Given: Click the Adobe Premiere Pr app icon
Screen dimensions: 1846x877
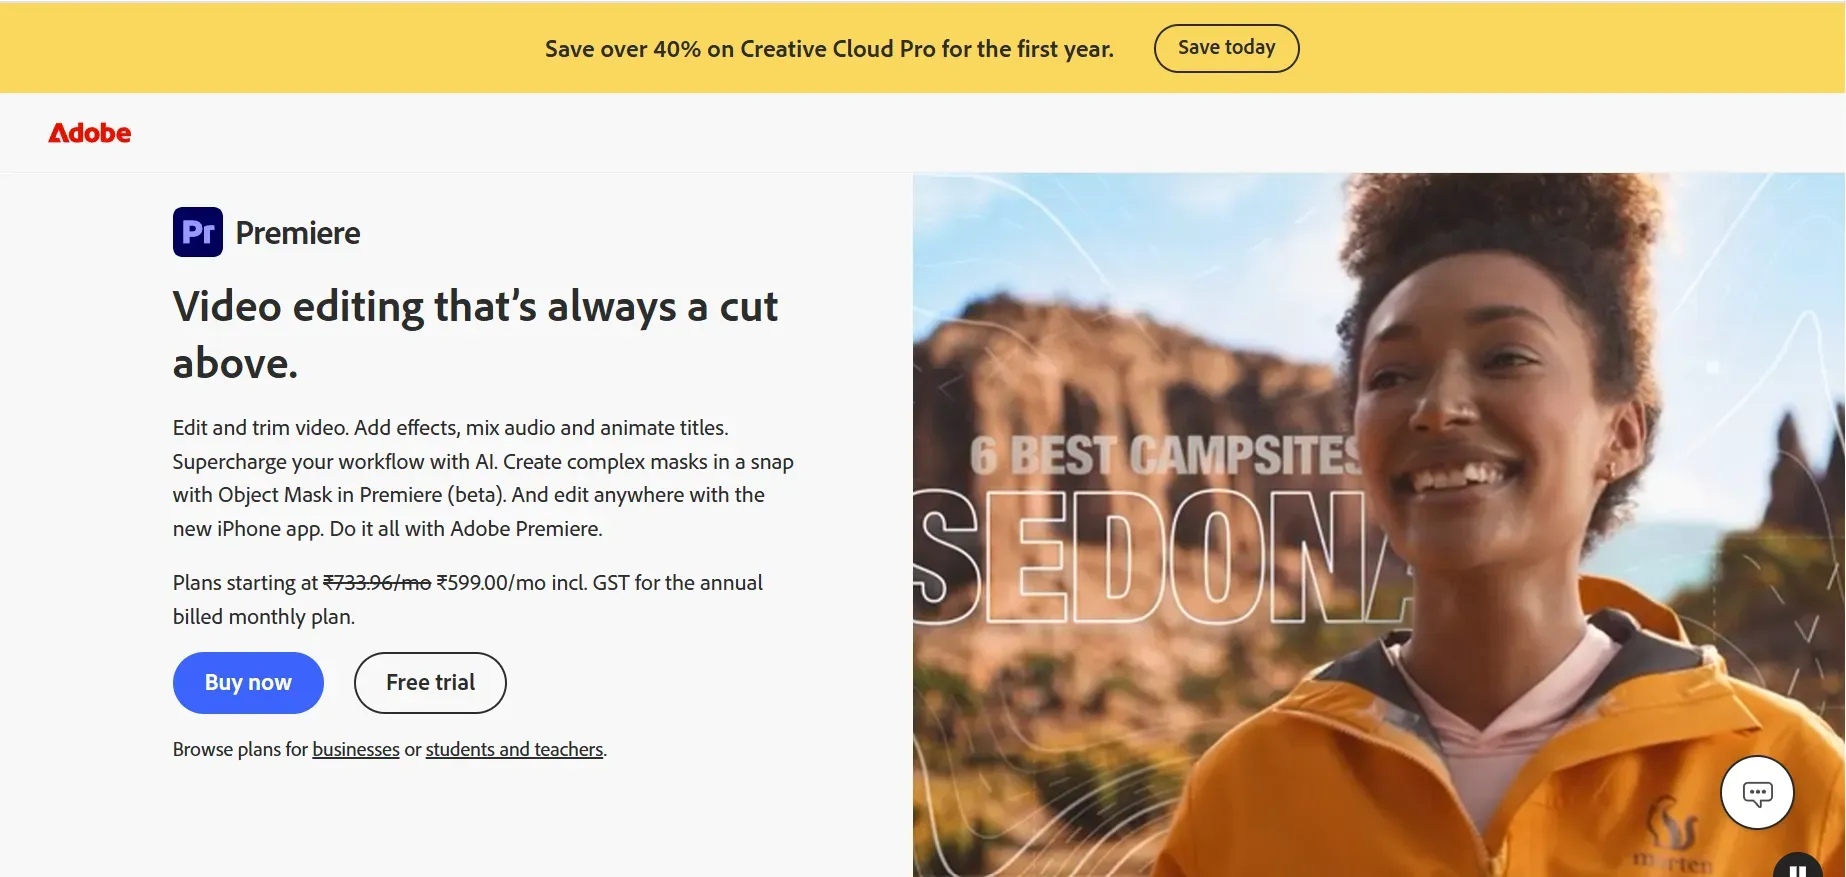Looking at the screenshot, I should tap(198, 231).
